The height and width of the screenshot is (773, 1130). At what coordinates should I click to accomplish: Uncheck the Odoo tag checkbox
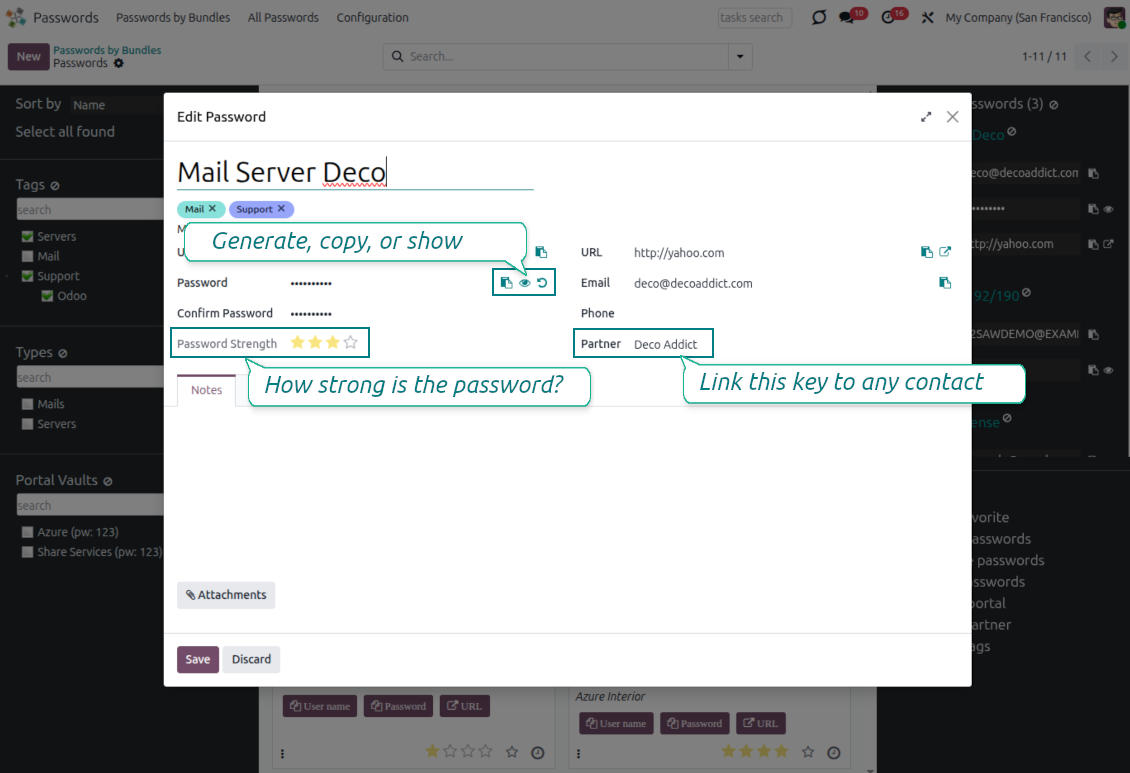click(47, 296)
